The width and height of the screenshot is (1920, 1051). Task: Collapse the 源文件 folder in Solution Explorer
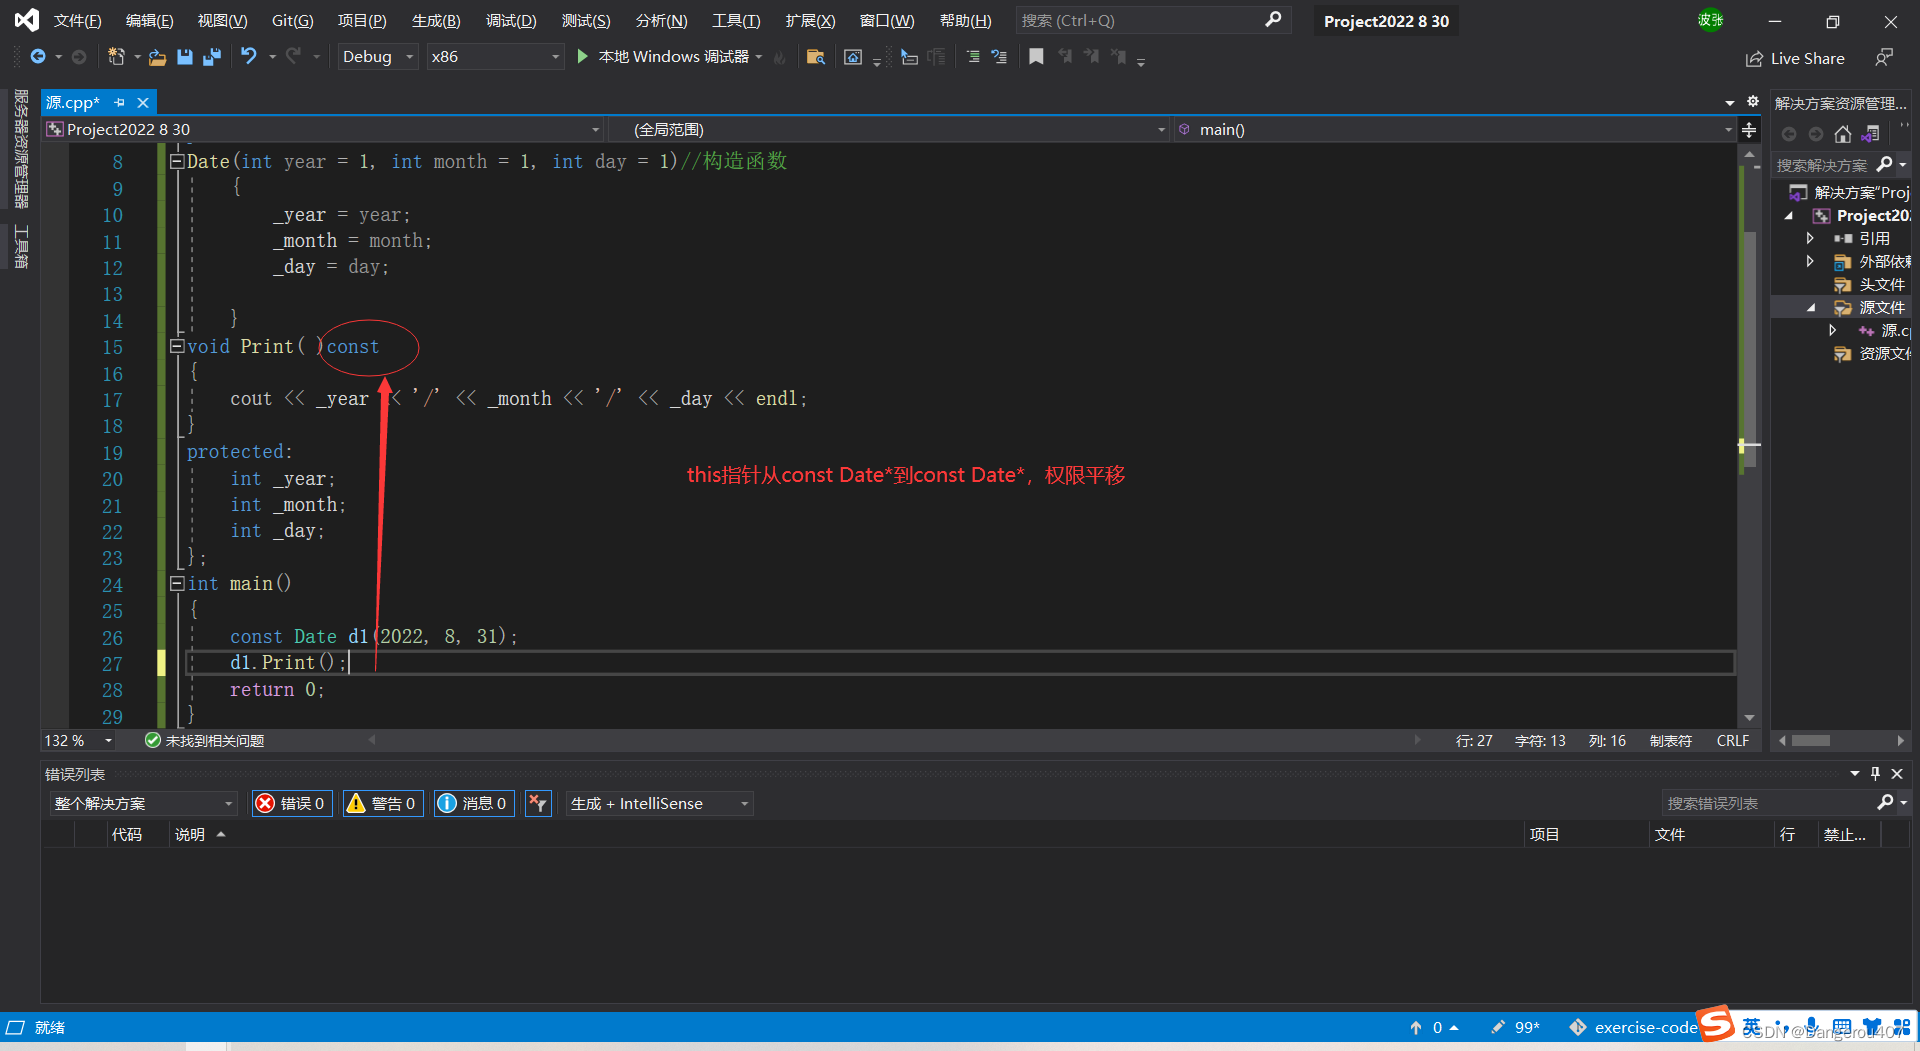1811,308
